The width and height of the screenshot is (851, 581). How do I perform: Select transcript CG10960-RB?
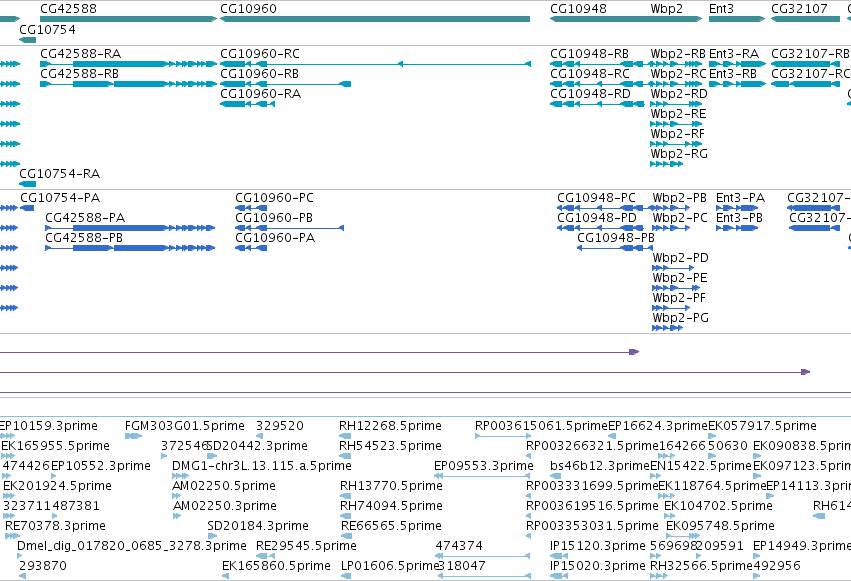(259, 74)
